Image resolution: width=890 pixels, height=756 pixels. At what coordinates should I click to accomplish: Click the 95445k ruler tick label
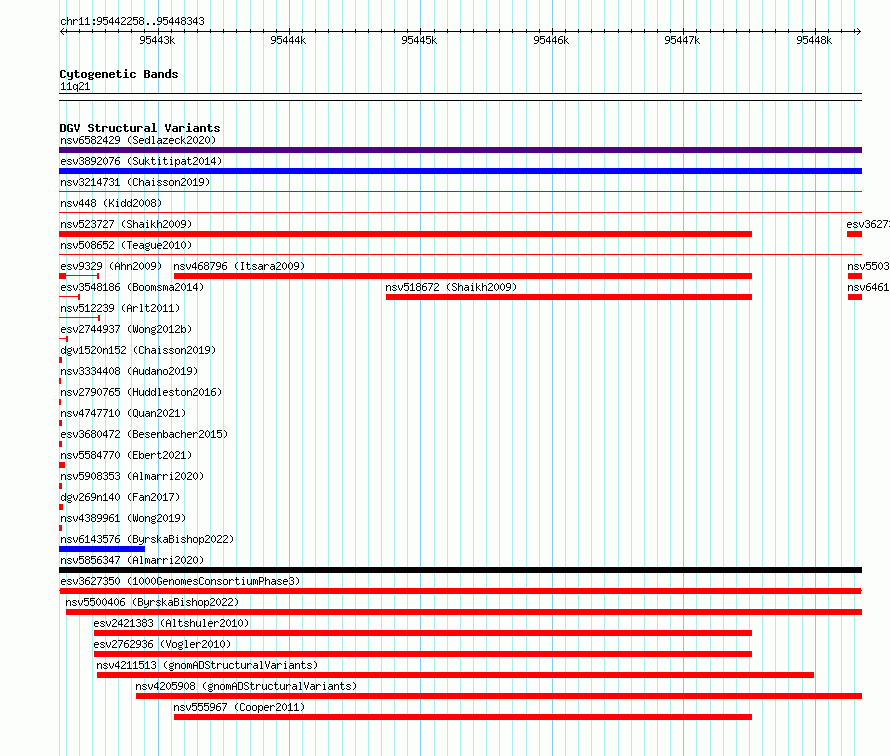pos(419,40)
